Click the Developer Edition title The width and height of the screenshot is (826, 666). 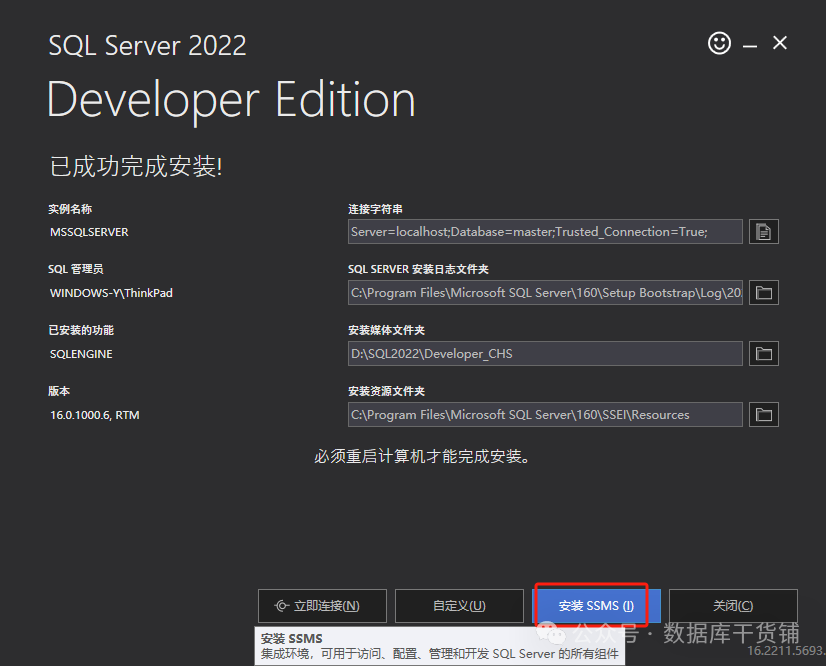coord(231,100)
